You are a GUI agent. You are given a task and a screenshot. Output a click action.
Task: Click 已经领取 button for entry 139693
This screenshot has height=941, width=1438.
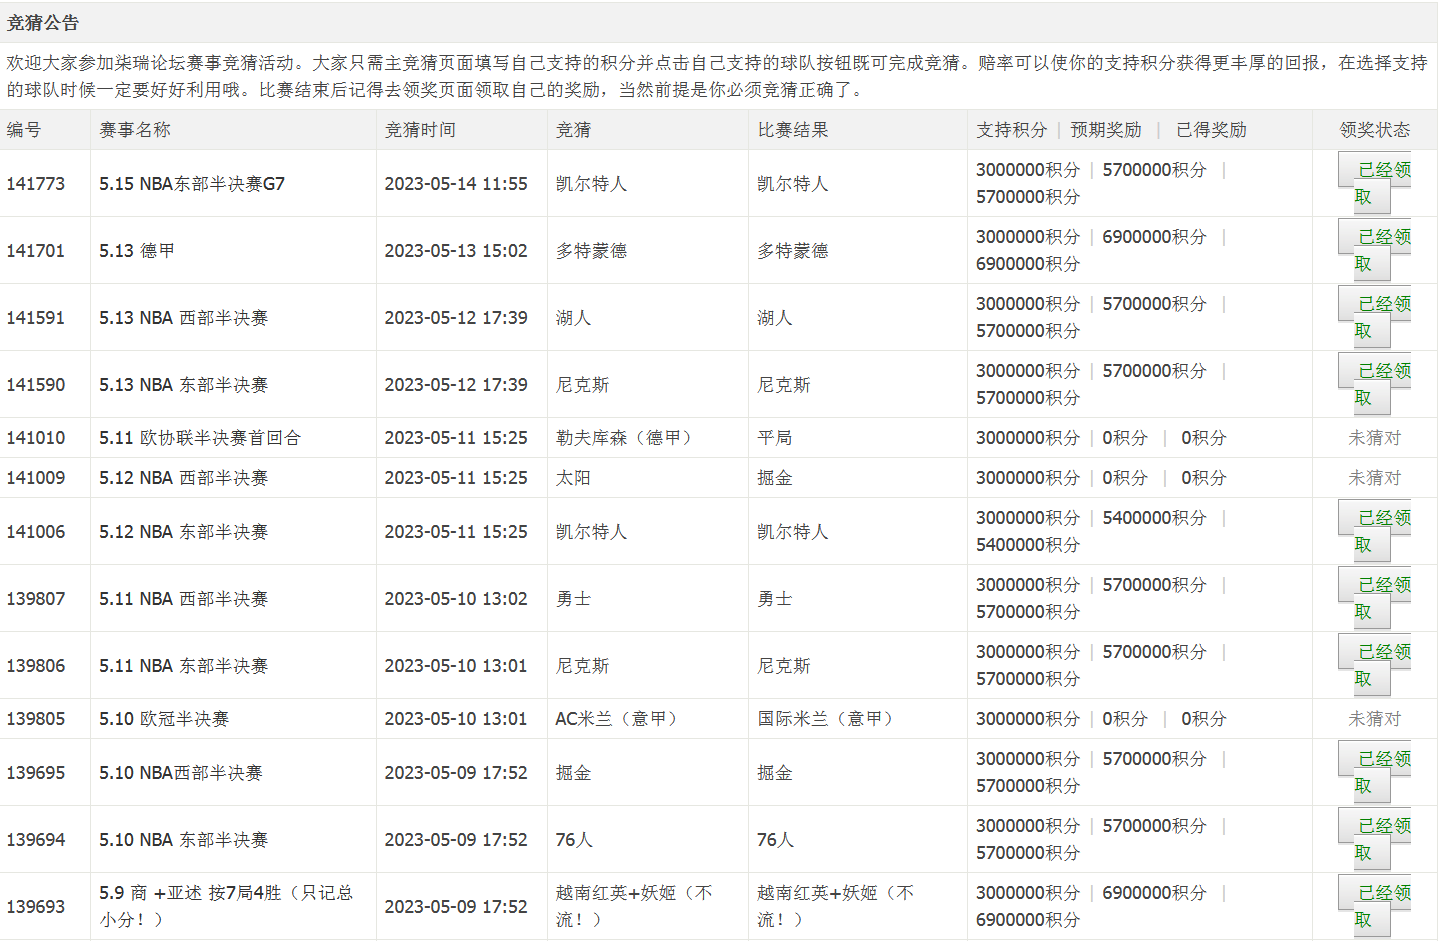tap(1374, 906)
